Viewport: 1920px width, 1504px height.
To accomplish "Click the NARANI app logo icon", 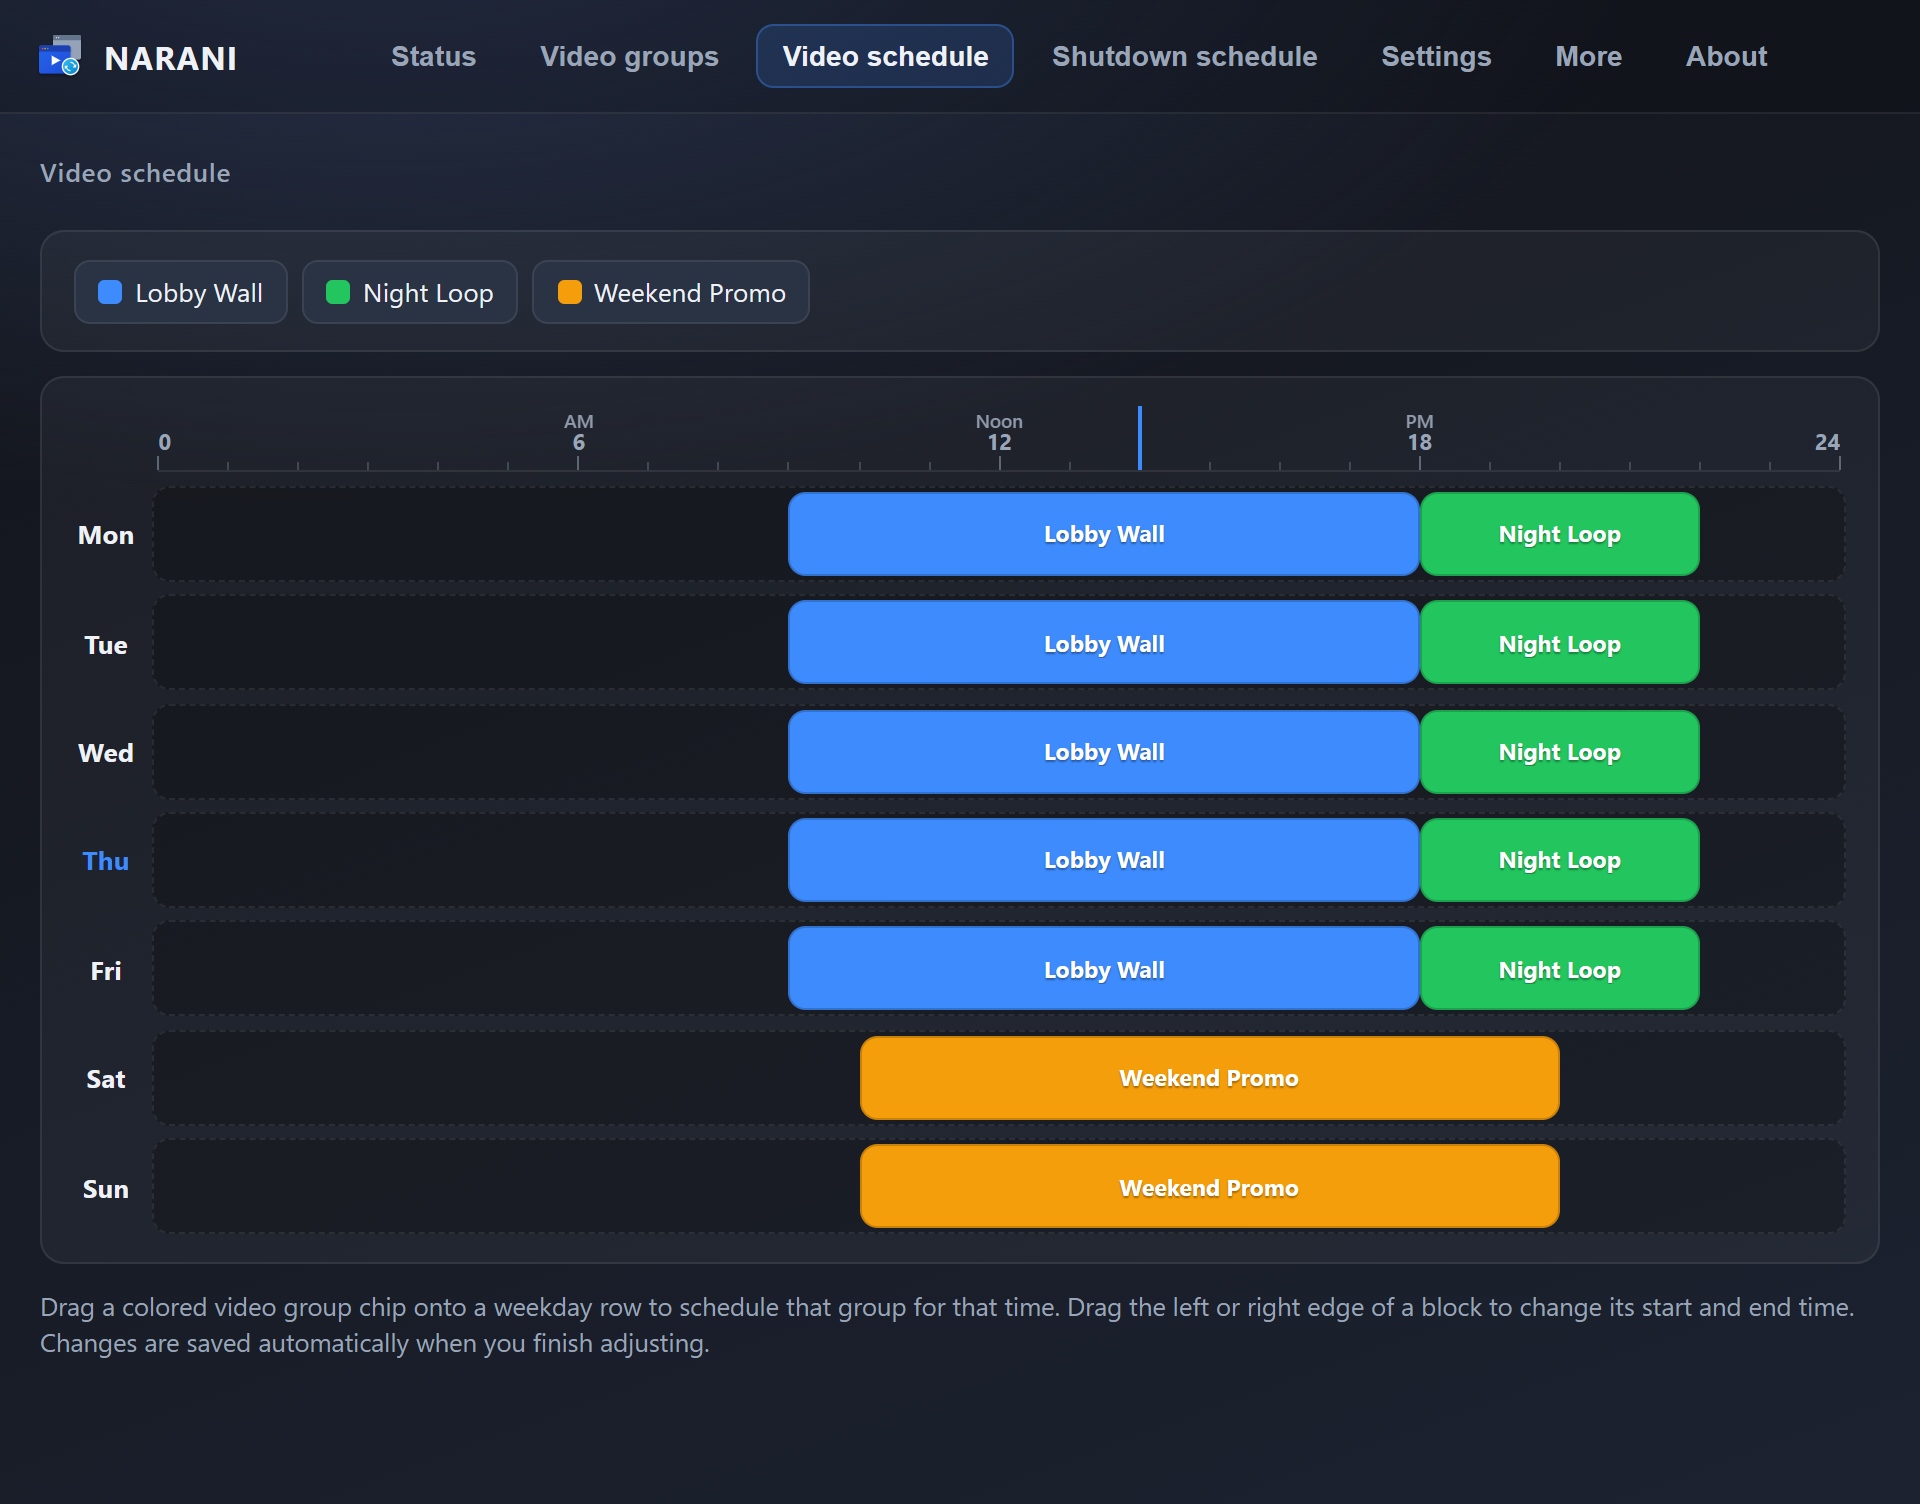I will pos(60,56).
